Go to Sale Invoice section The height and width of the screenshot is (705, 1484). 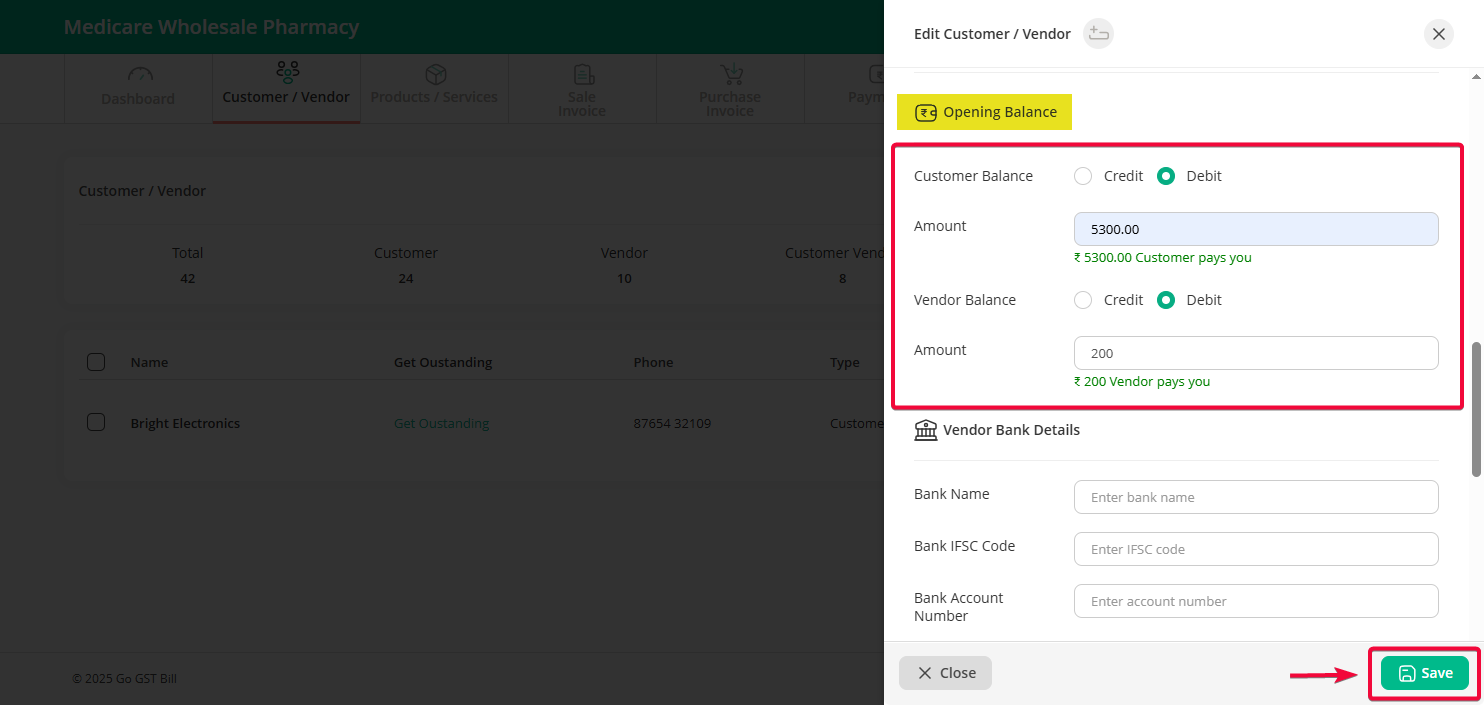582,90
